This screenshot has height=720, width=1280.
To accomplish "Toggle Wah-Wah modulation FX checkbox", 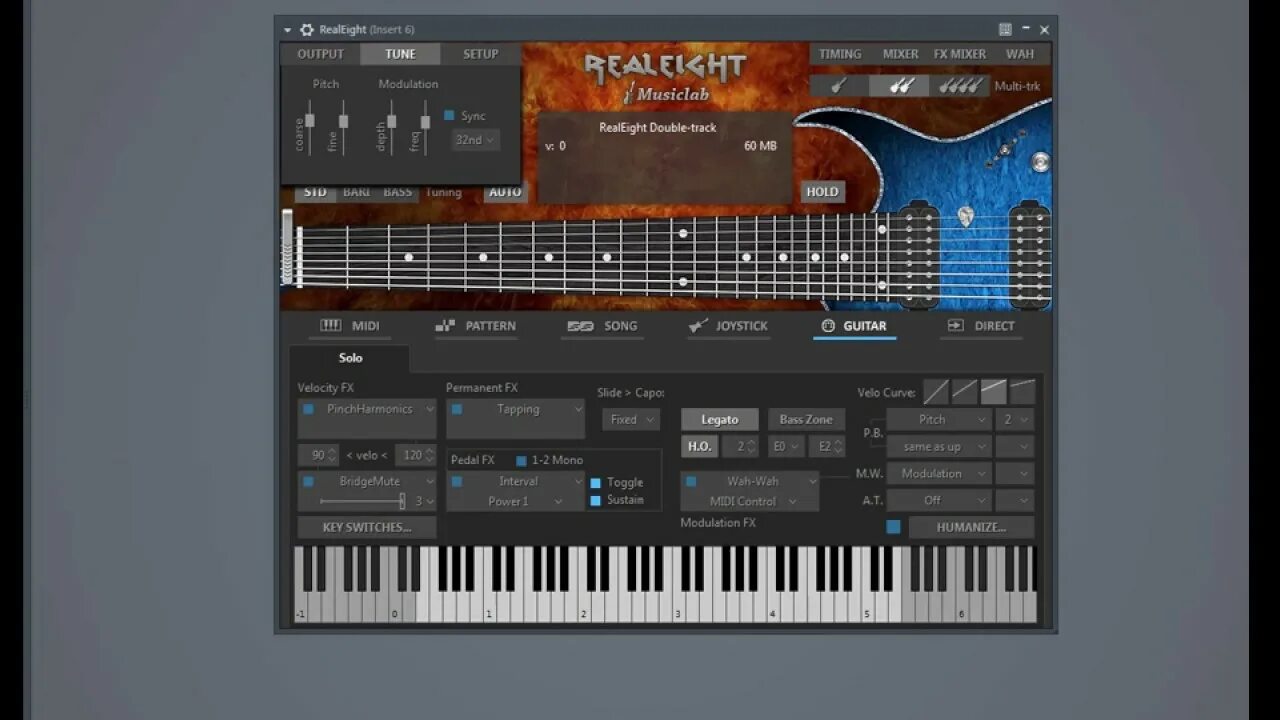I will 690,481.
